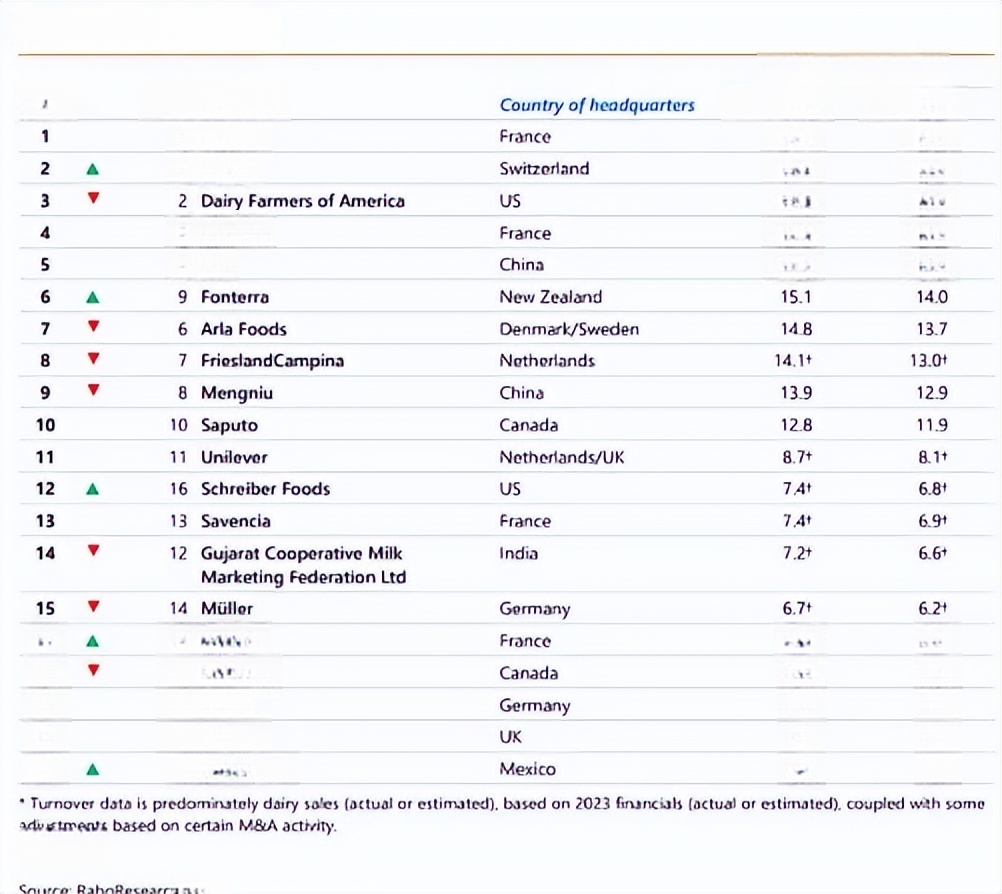Click previous rank "16" beside Schreiber Foods

pos(179,489)
